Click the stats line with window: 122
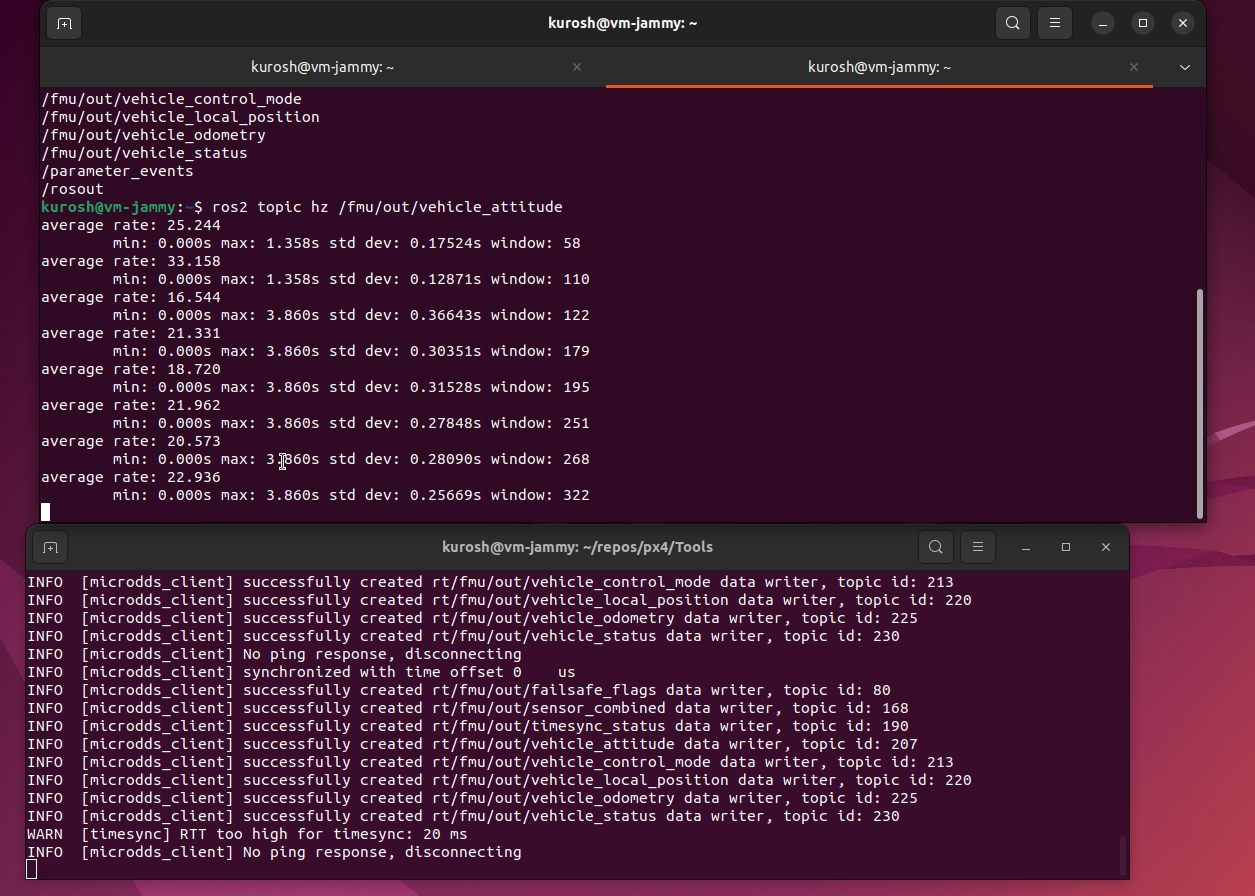The image size is (1255, 896). click(351, 315)
